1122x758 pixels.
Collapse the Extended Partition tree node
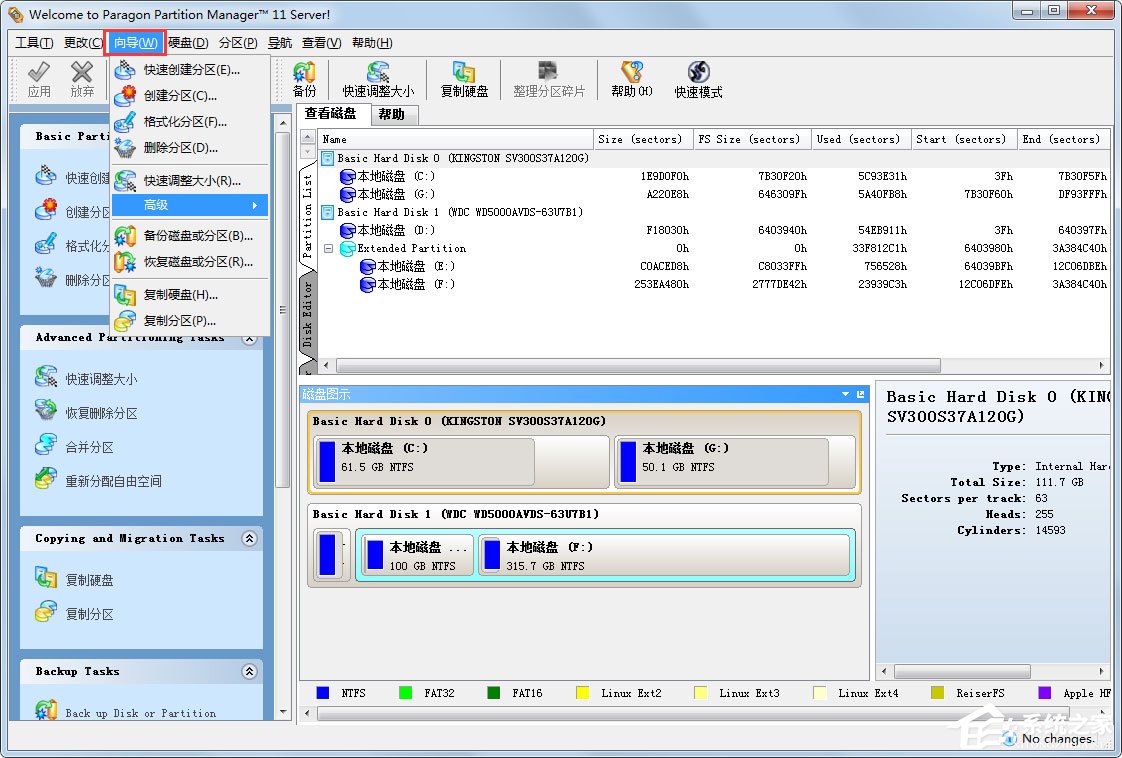[x=328, y=248]
